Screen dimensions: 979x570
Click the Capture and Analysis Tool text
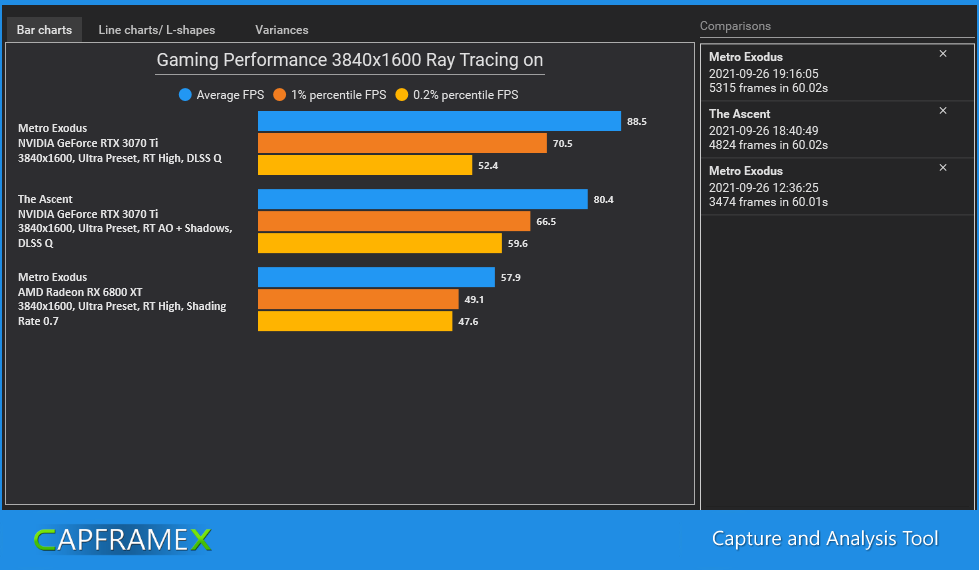pos(825,538)
